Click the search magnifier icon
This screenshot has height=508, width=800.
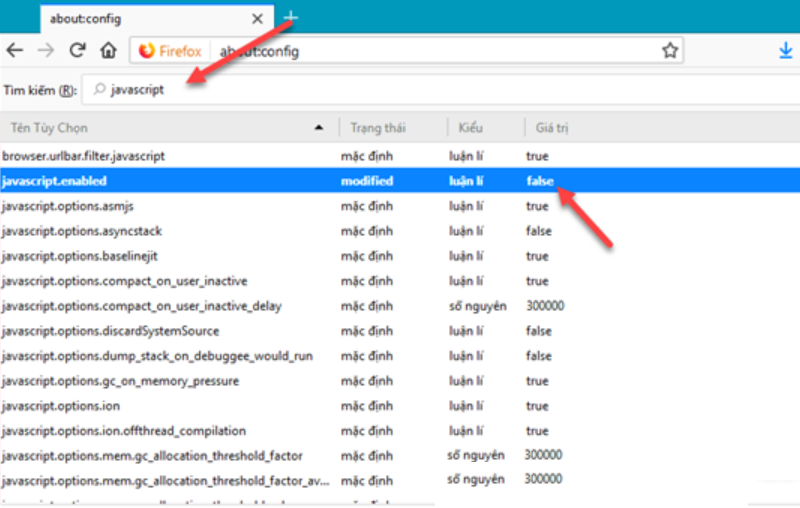(x=99, y=89)
